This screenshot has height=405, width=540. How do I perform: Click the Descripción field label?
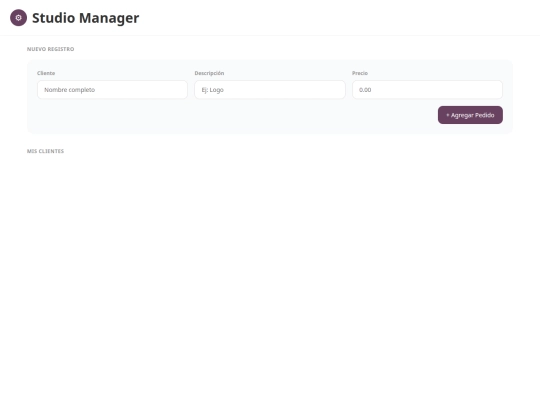tap(209, 73)
